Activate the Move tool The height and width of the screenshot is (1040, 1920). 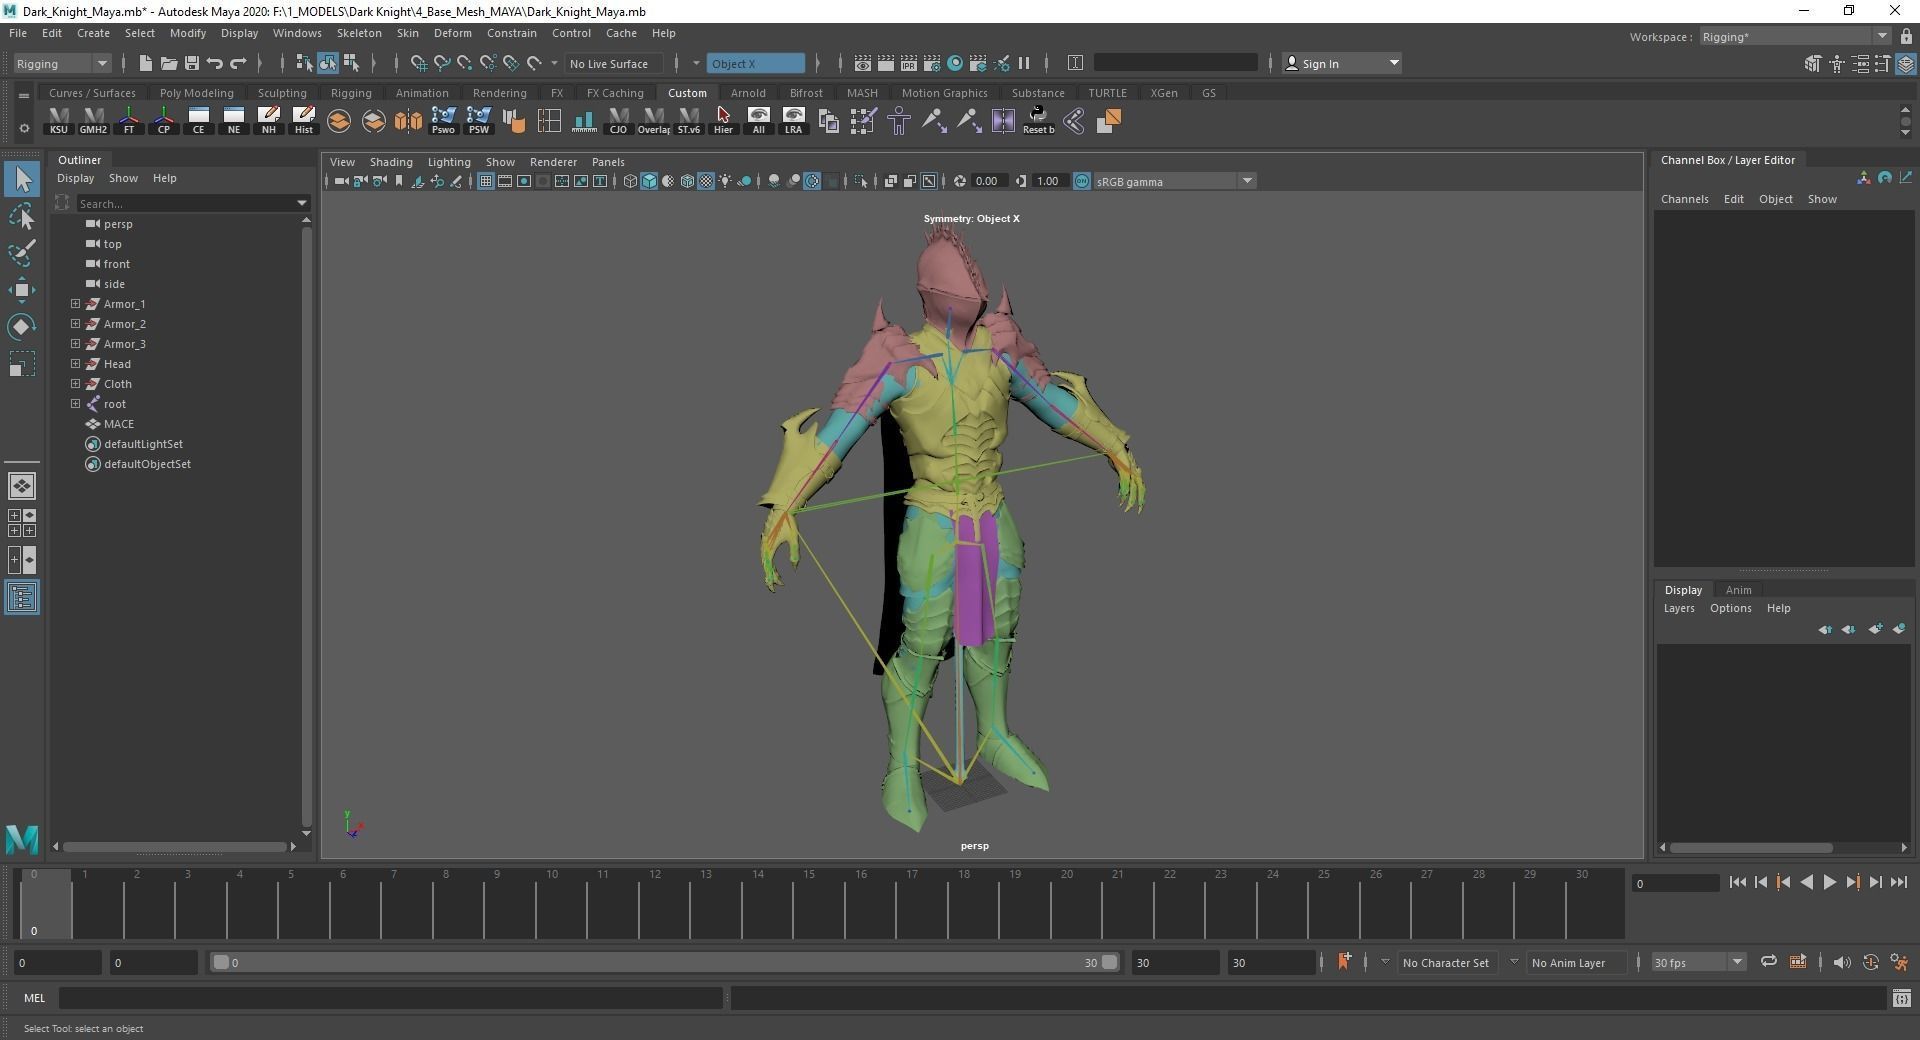22,290
